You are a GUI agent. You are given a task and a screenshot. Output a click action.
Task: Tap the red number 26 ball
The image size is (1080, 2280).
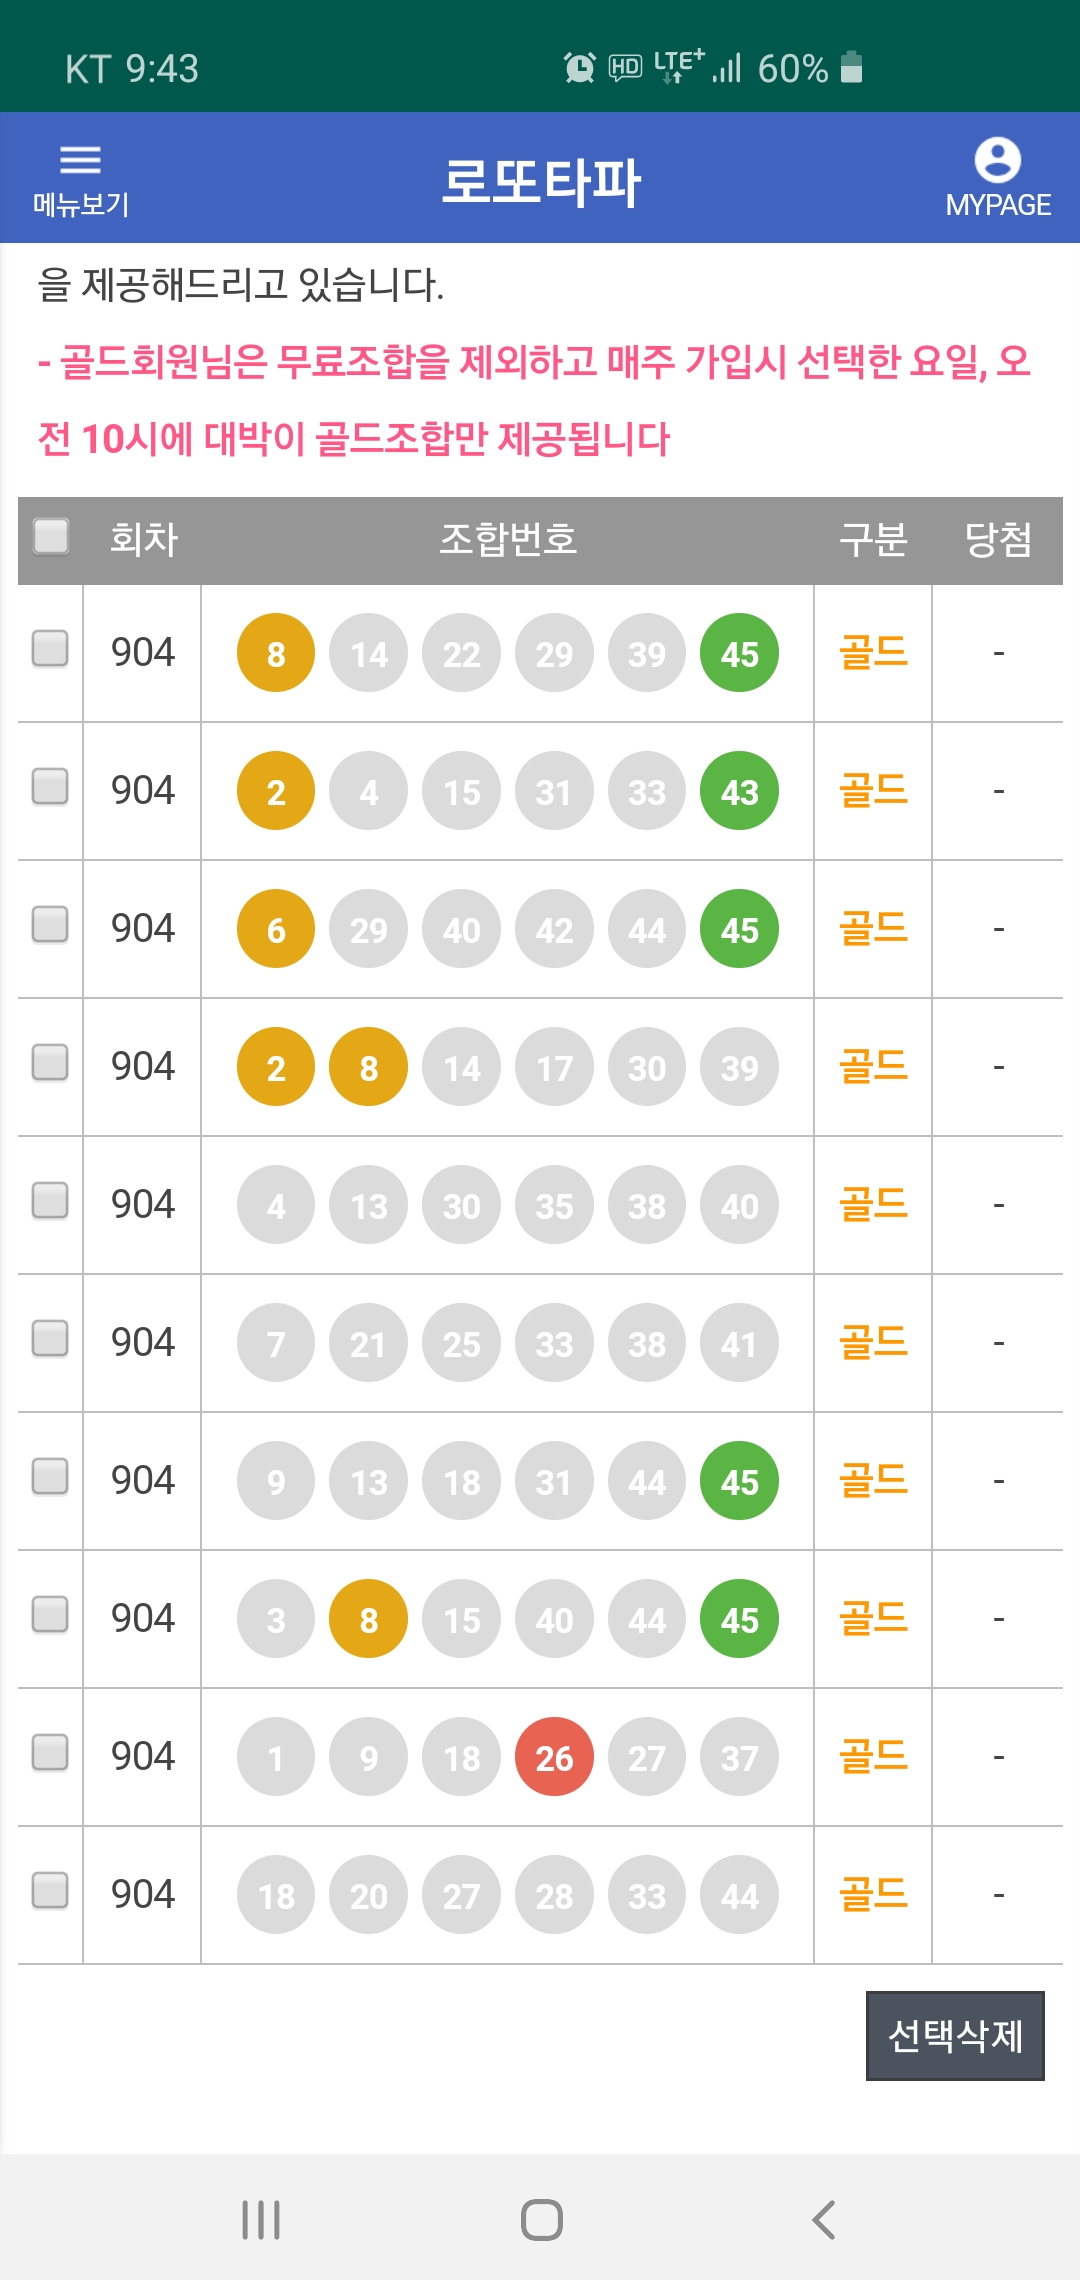554,1757
